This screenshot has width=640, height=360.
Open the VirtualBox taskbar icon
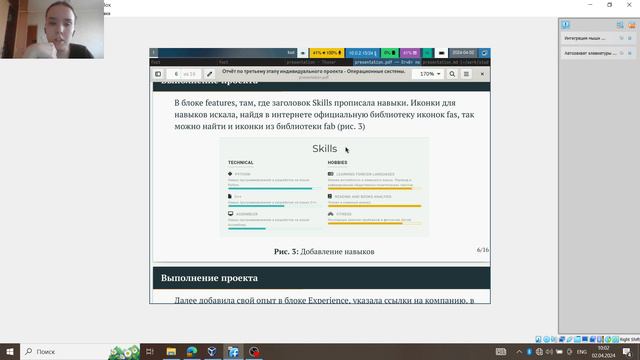[x=212, y=351]
